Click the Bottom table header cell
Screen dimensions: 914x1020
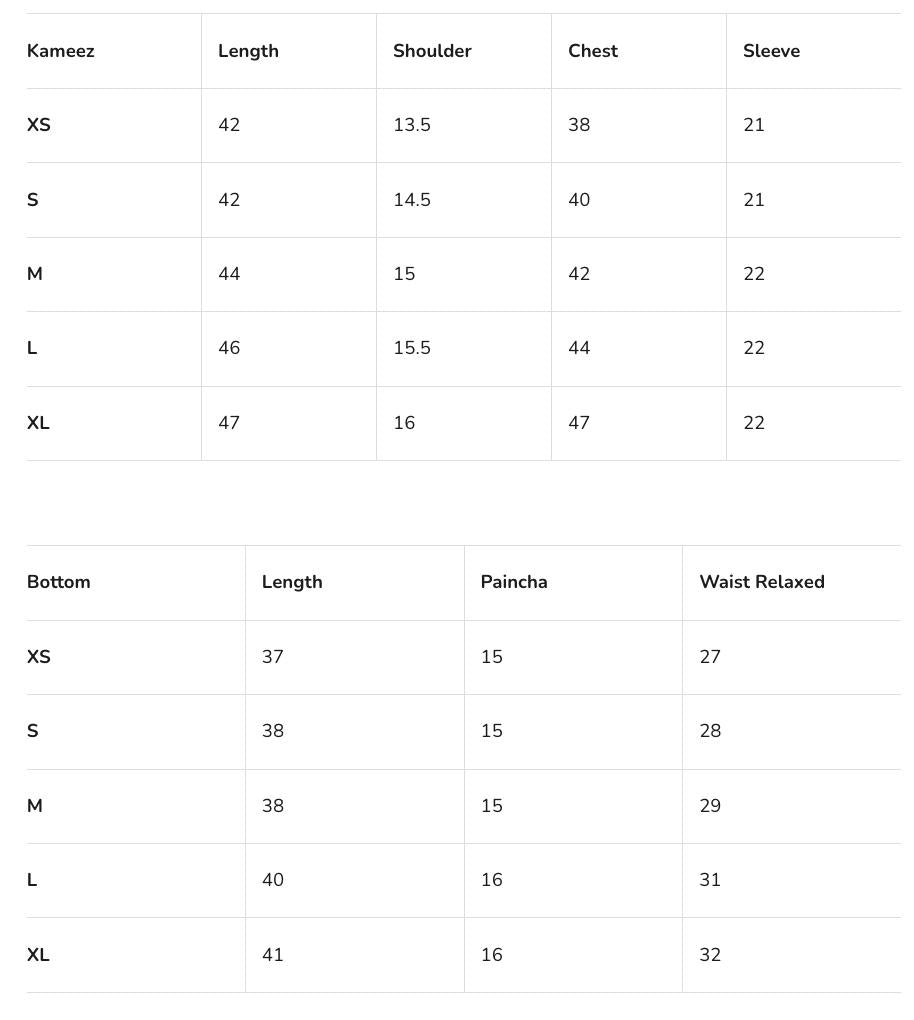tap(59, 582)
